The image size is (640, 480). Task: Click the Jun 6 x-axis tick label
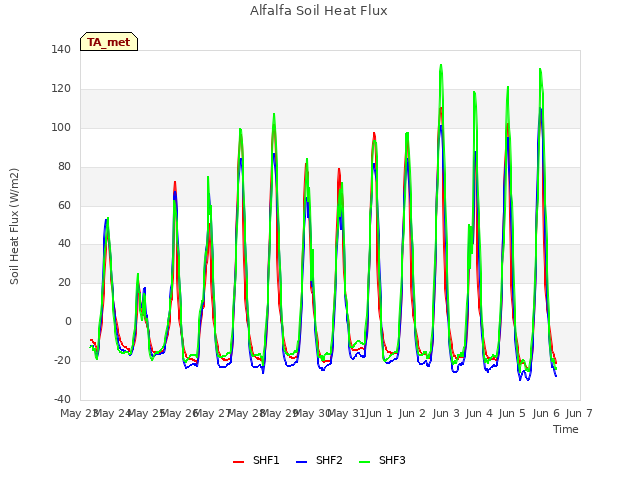tap(546, 413)
